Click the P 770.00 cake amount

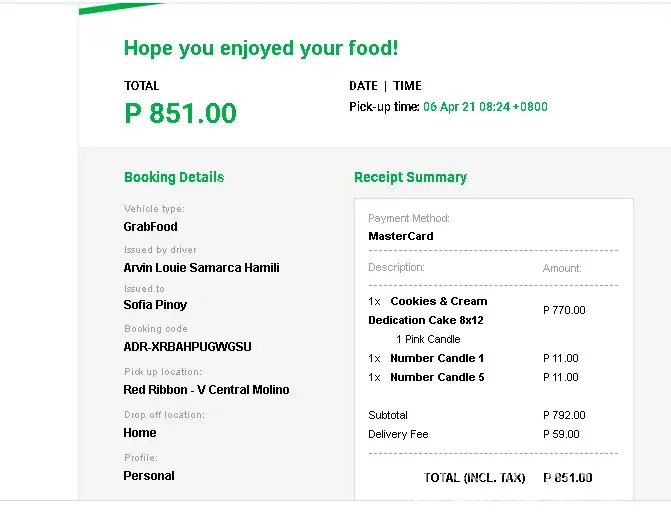pos(564,311)
